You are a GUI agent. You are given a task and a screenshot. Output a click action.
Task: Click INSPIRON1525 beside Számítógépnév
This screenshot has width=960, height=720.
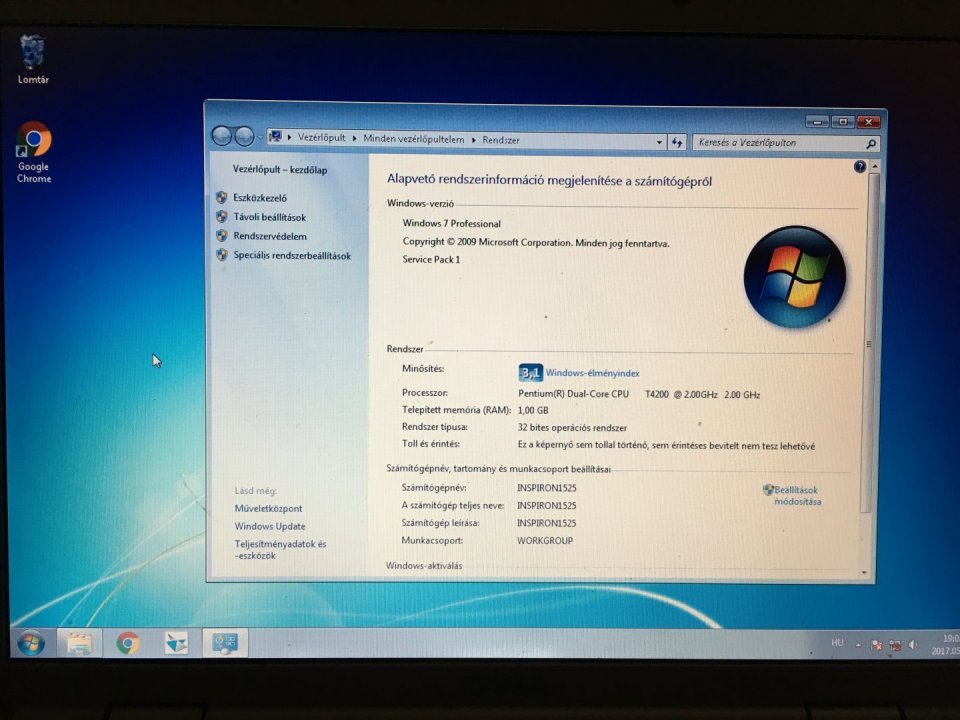[x=546, y=488]
